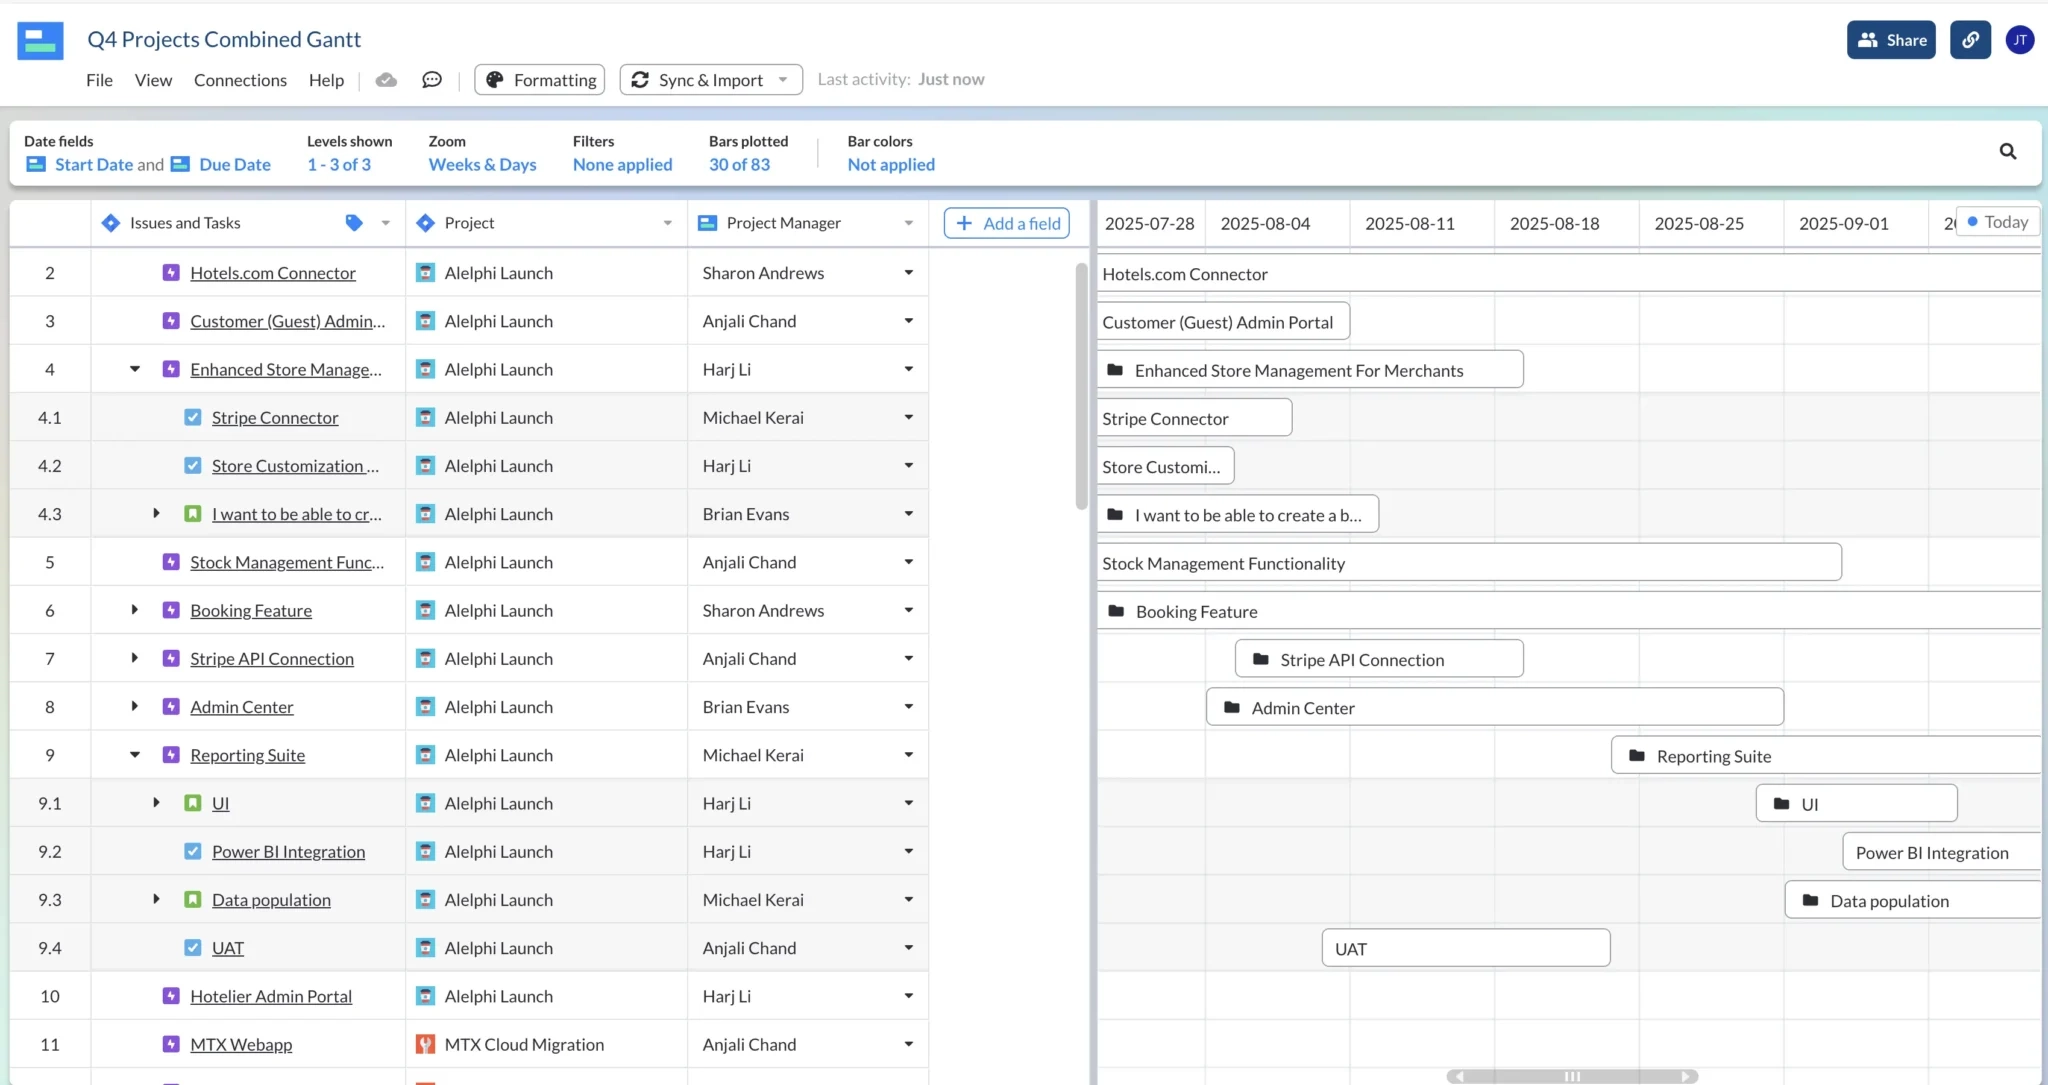
Task: Click the Reporting Suite folder bar icon
Action: click(x=1637, y=756)
